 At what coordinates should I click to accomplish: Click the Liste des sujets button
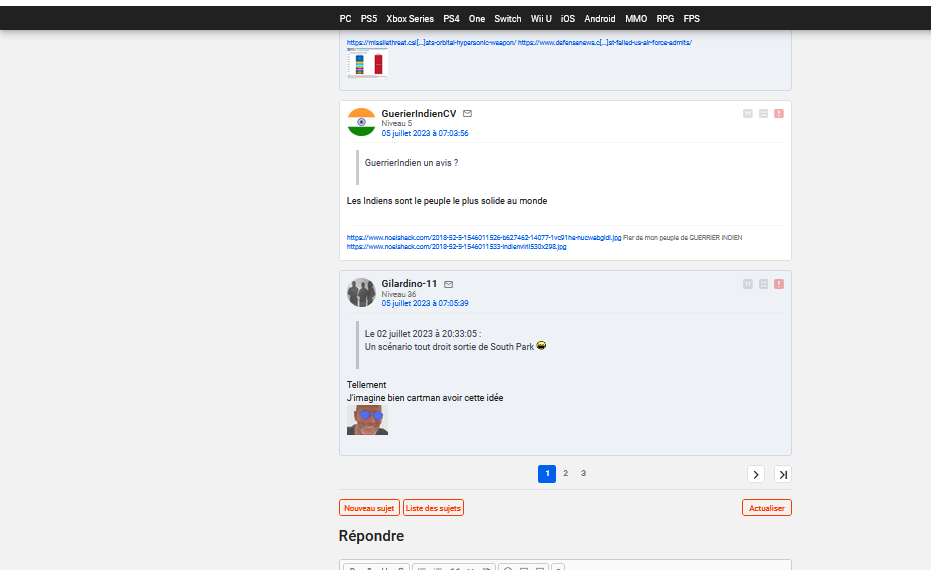(433, 508)
